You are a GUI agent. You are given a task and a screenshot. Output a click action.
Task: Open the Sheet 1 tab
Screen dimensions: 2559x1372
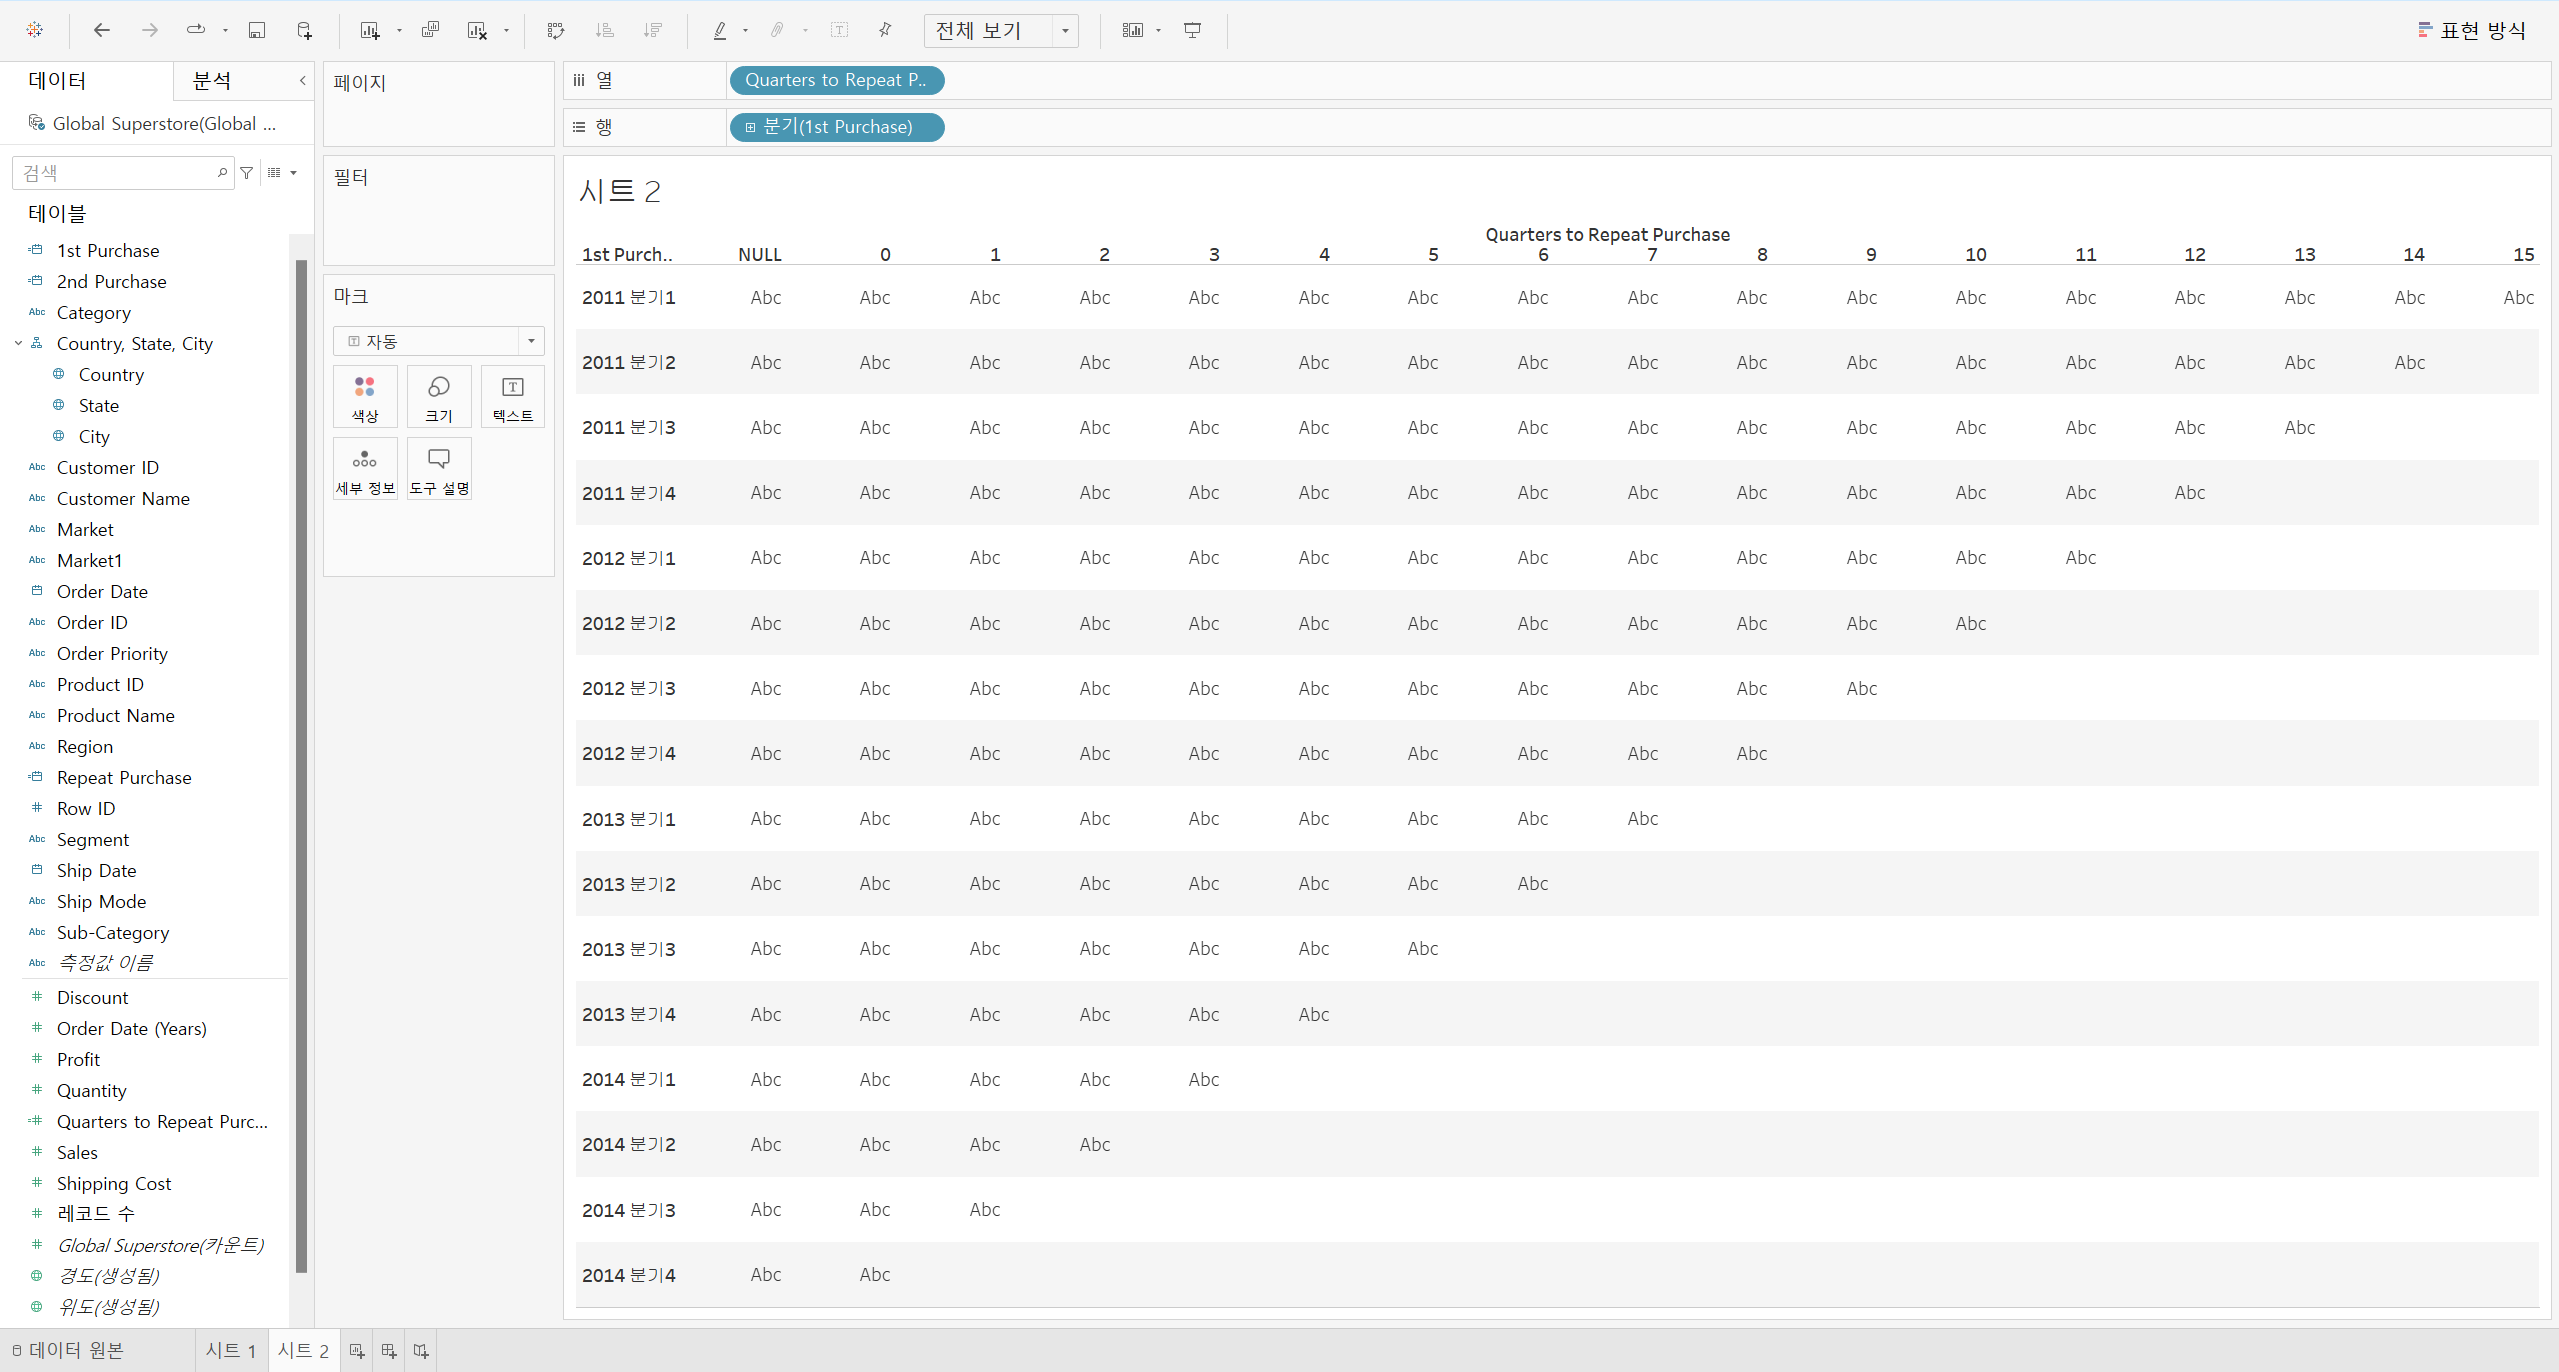[x=231, y=1350]
